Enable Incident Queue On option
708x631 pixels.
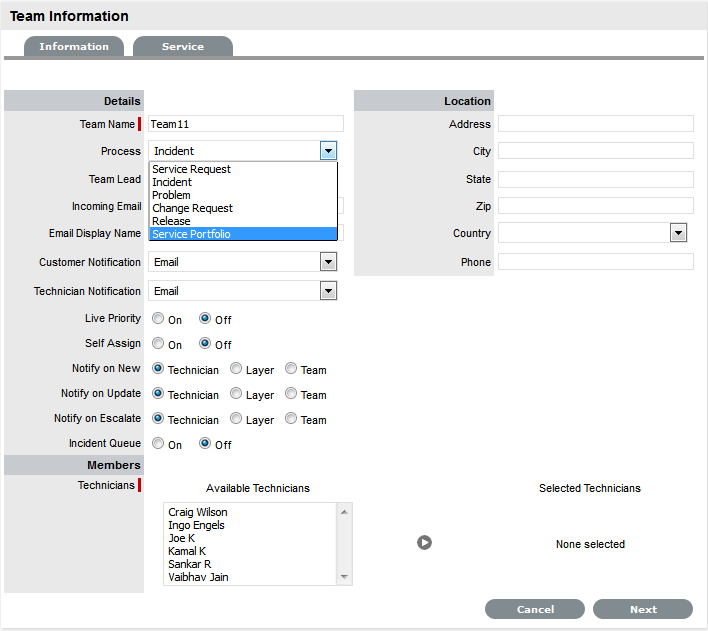(158, 444)
